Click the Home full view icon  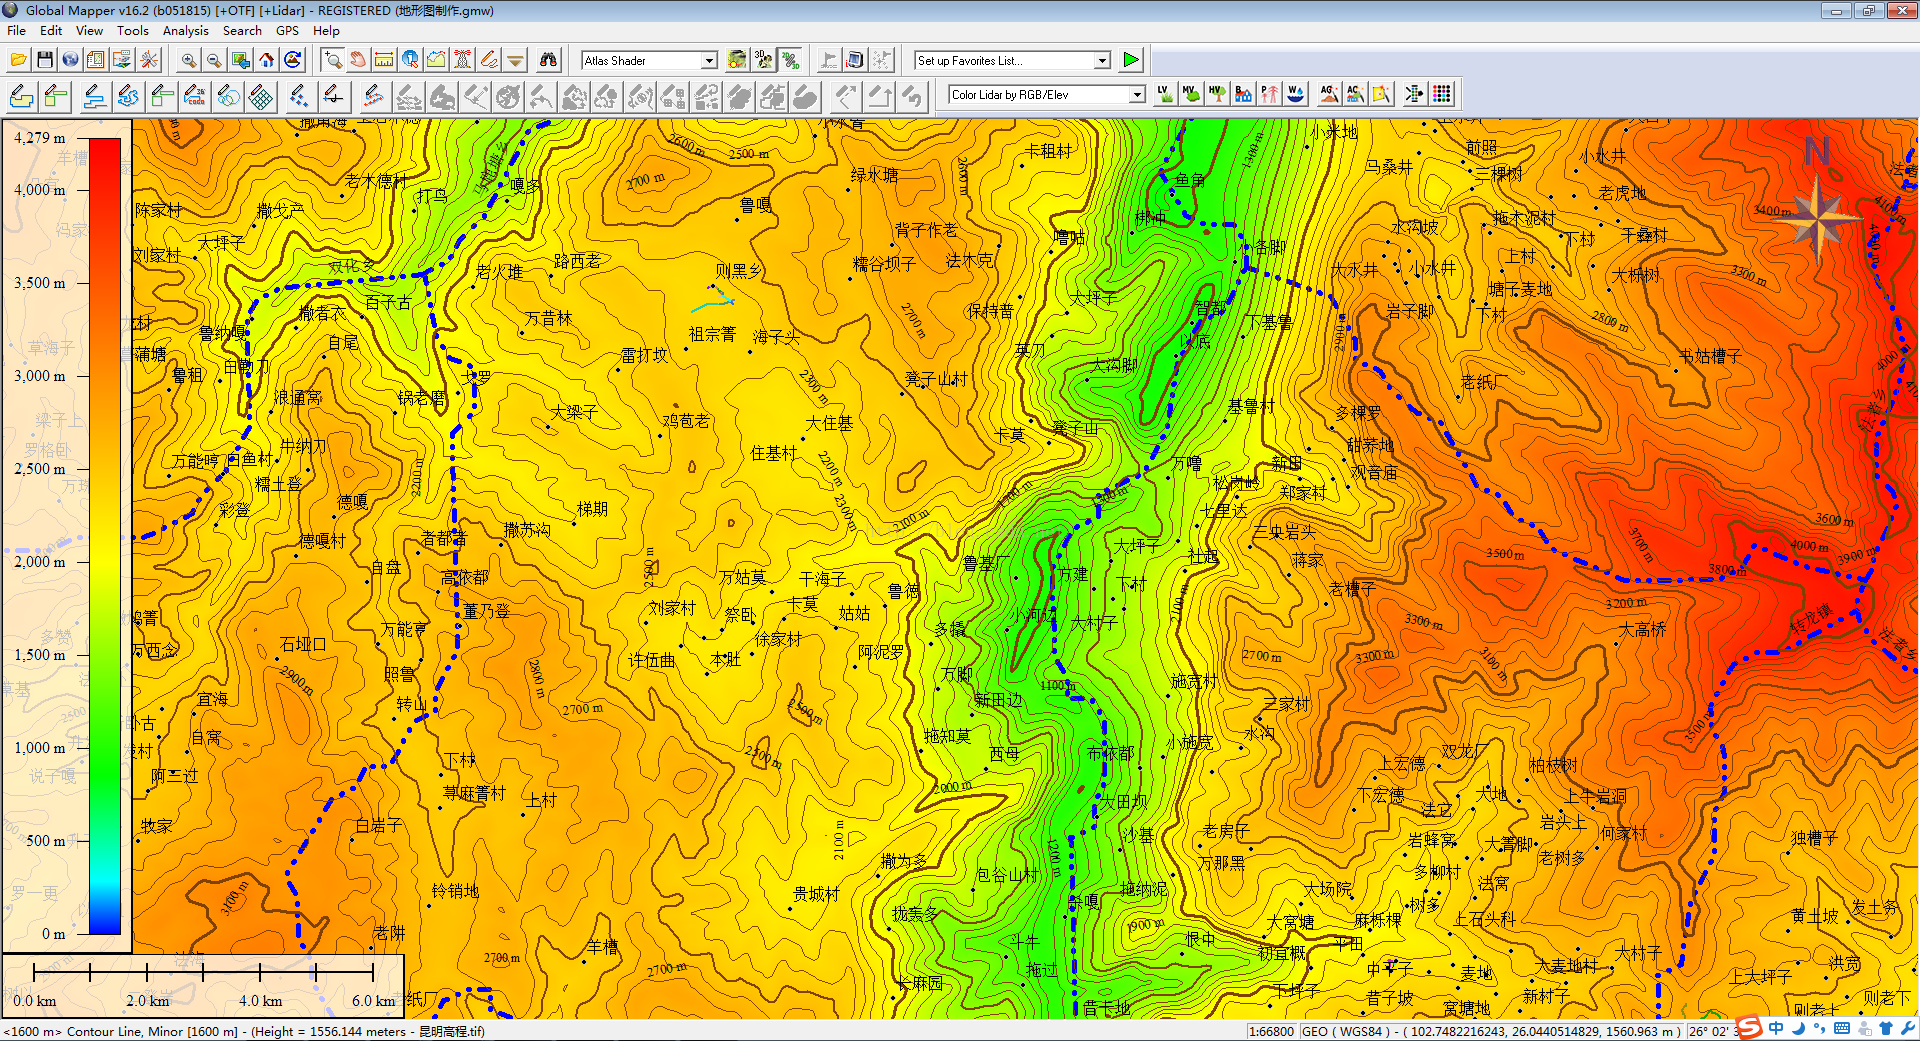point(266,60)
